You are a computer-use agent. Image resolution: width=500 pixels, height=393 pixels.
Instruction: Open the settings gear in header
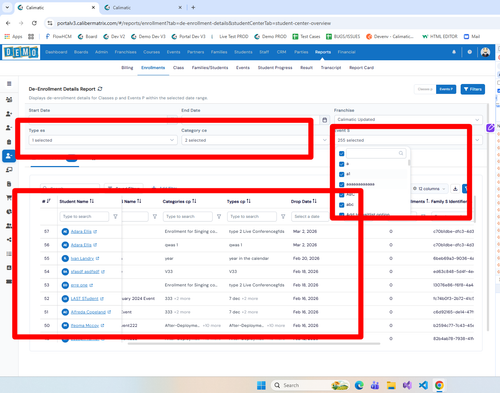pyautogui.click(x=470, y=52)
